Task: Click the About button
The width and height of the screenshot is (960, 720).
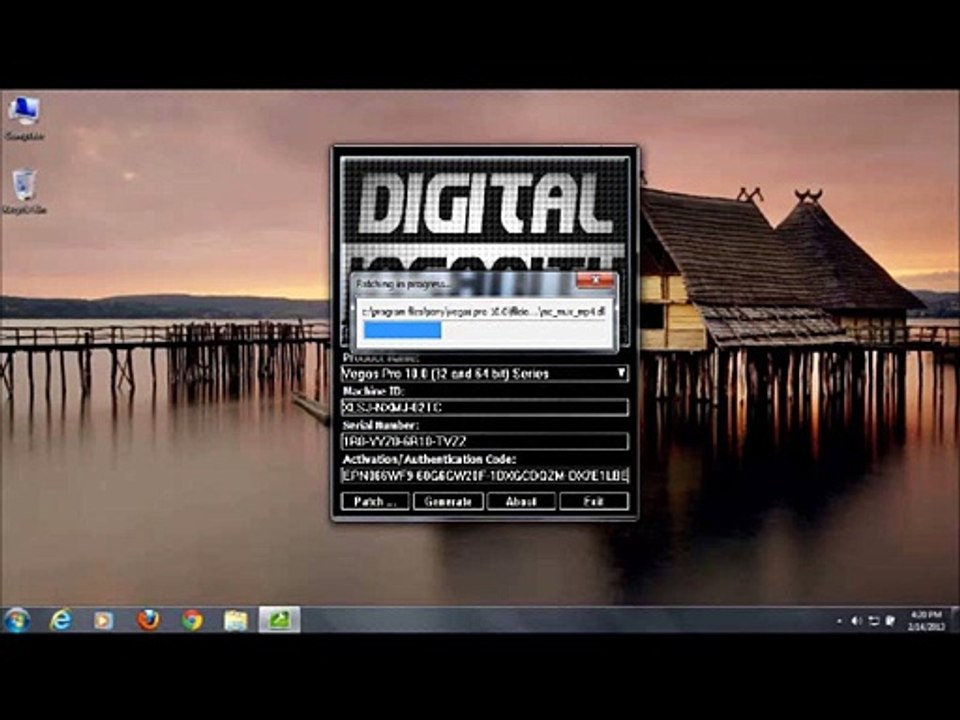Action: pyautogui.click(x=521, y=501)
